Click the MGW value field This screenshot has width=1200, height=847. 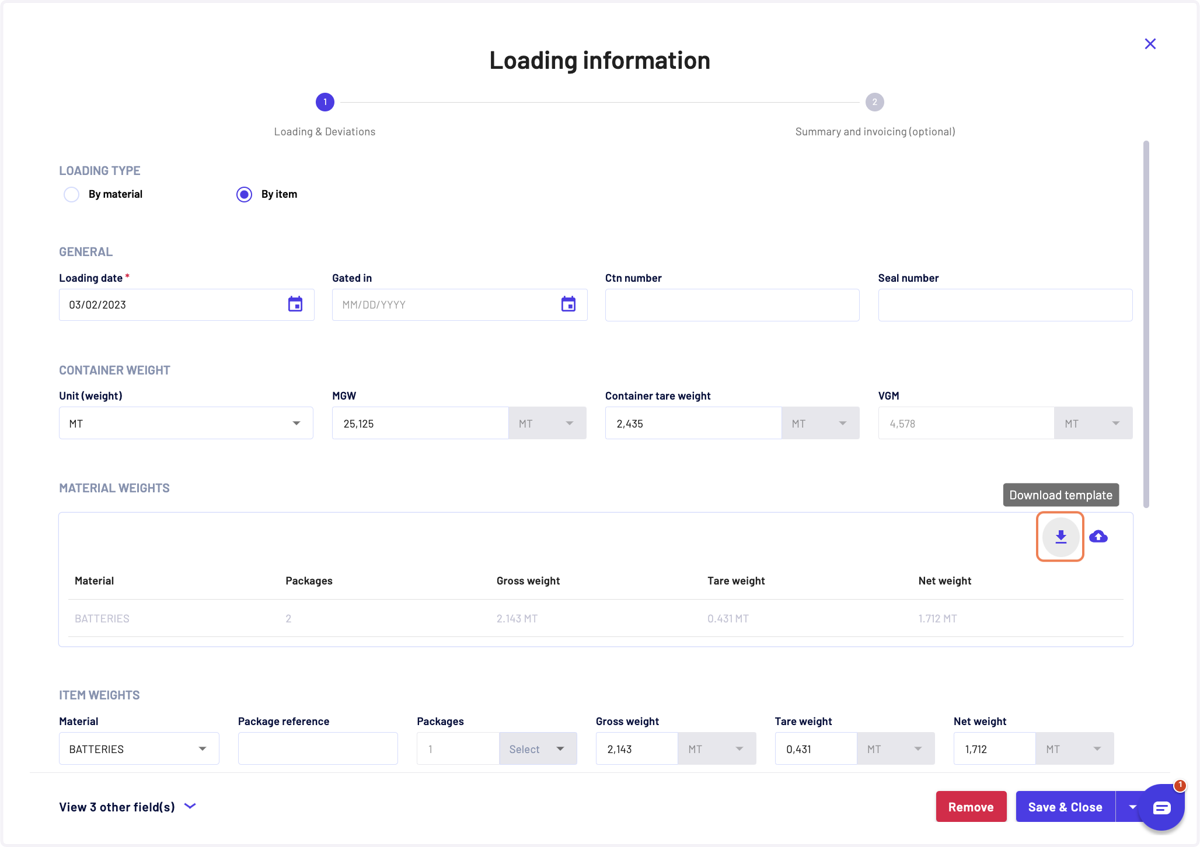click(420, 423)
